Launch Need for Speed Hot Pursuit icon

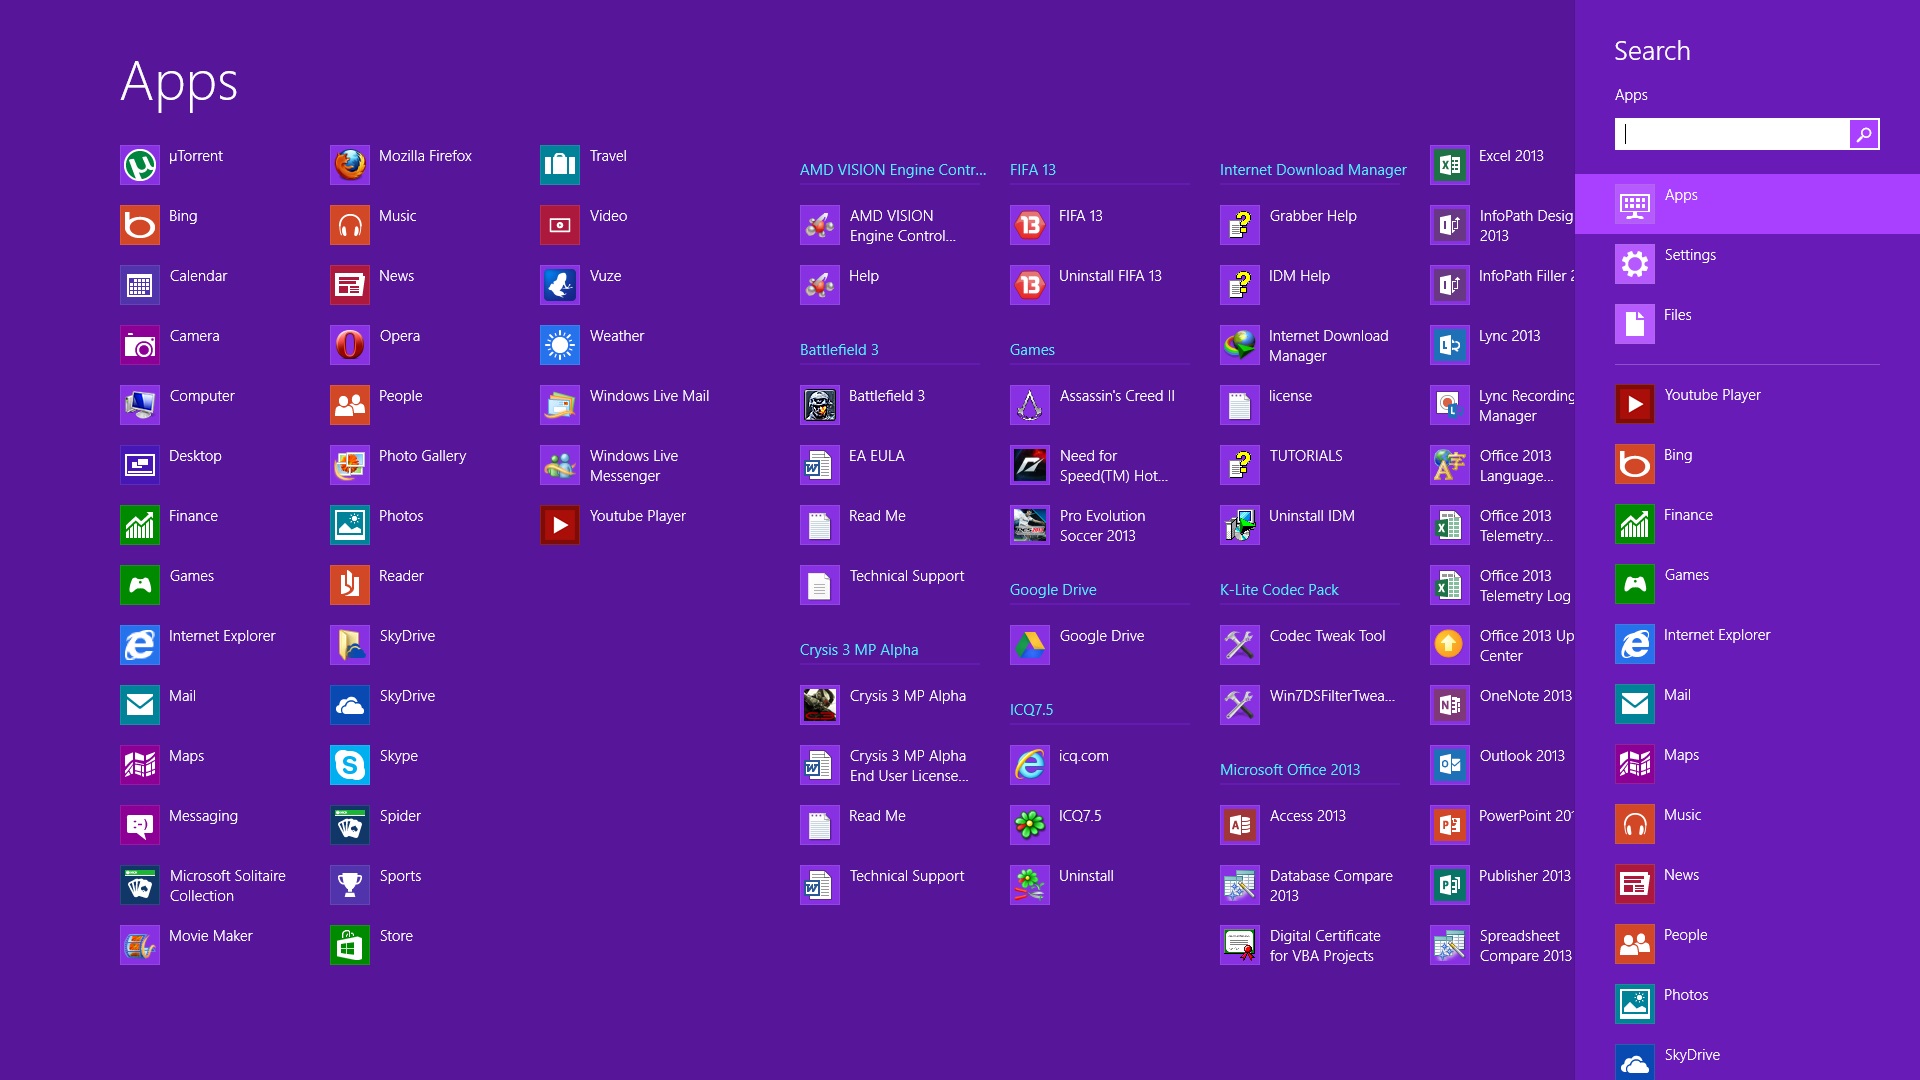point(1030,465)
